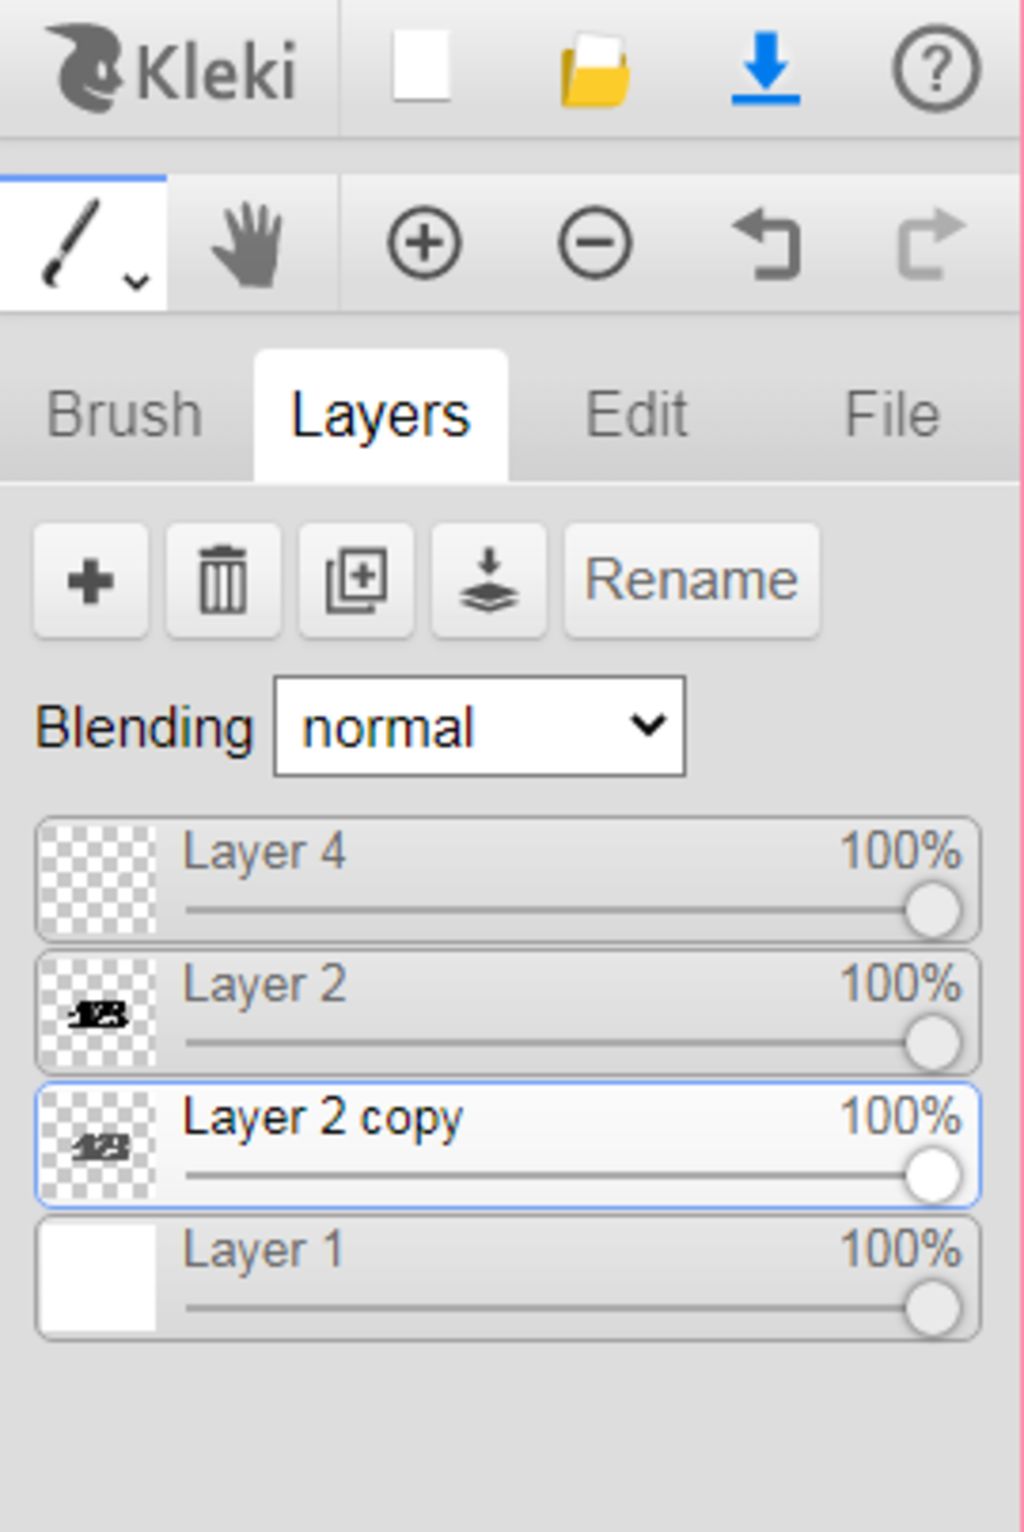
Task: Switch to the Brush tab
Action: coord(125,415)
